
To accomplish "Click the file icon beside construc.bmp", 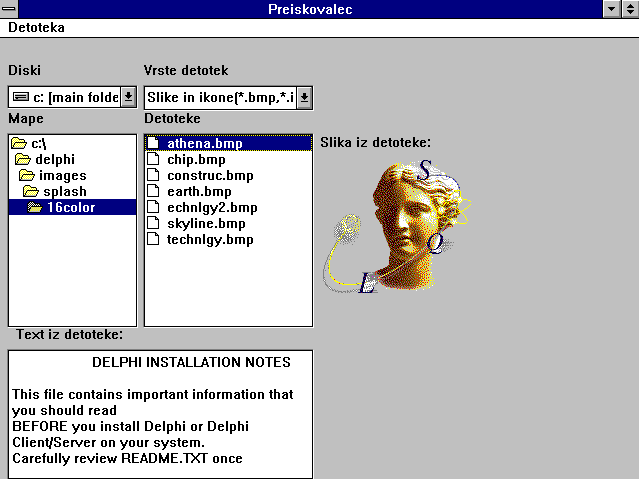I will 153,174.
